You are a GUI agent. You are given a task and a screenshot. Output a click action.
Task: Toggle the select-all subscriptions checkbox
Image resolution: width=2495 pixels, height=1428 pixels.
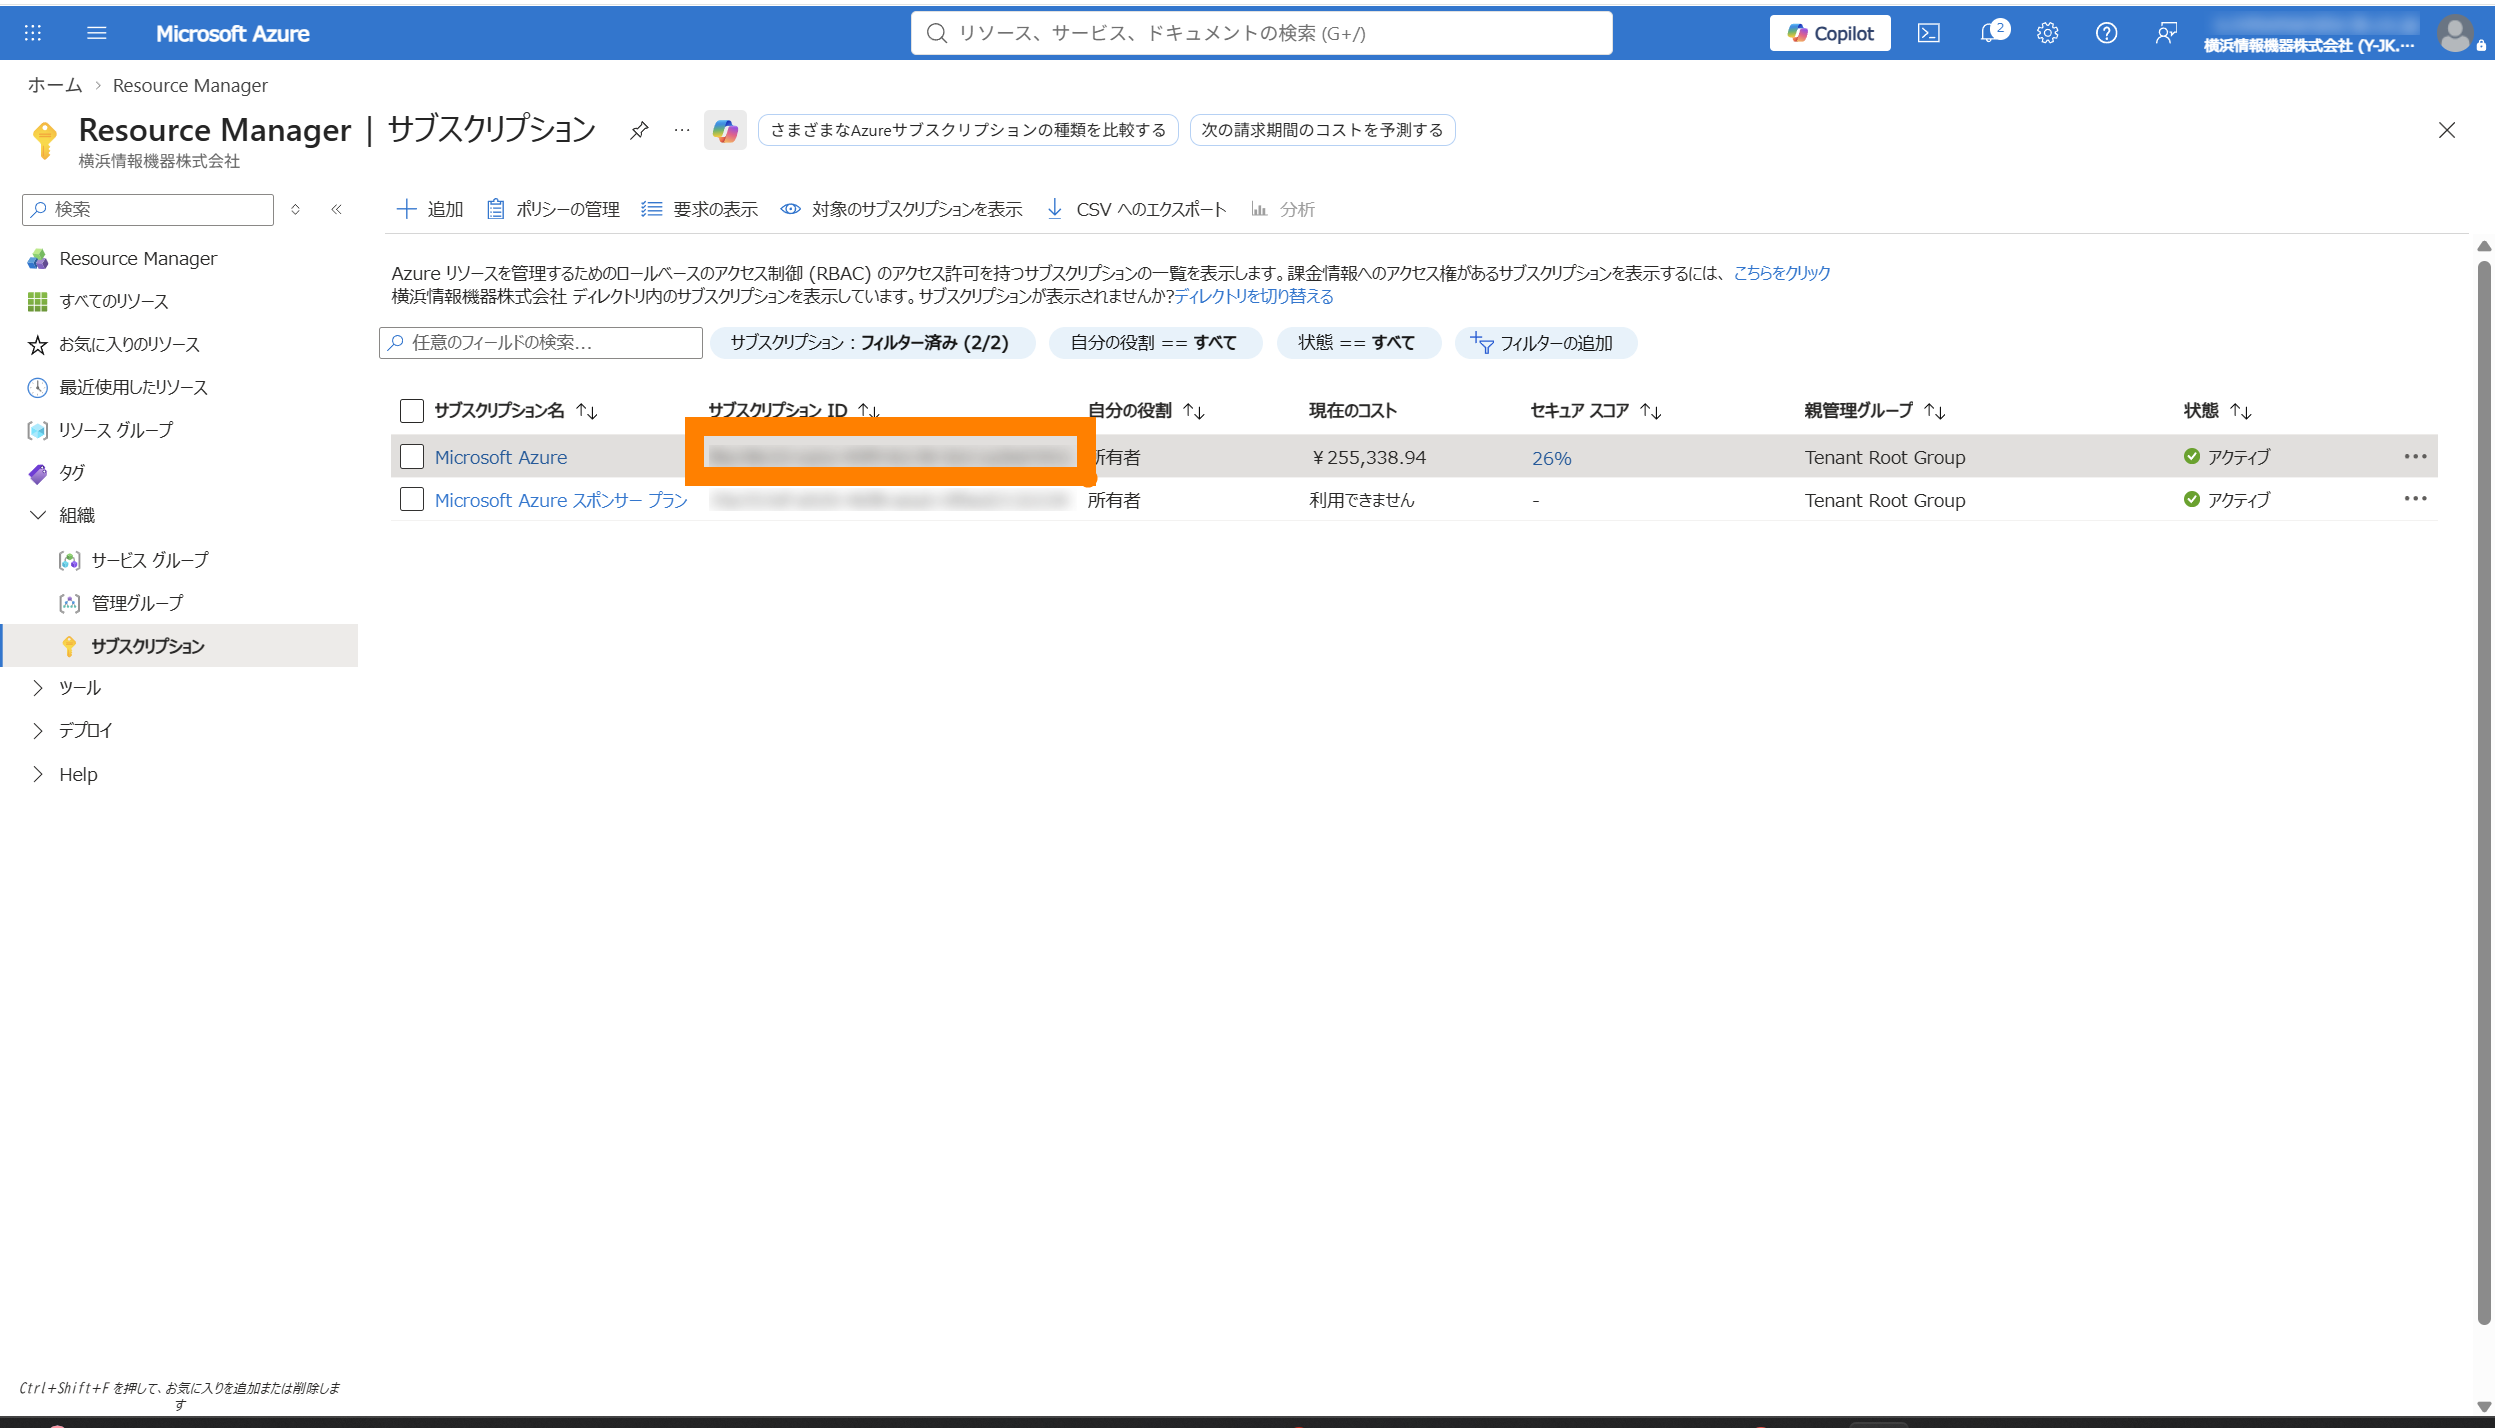[x=412, y=411]
